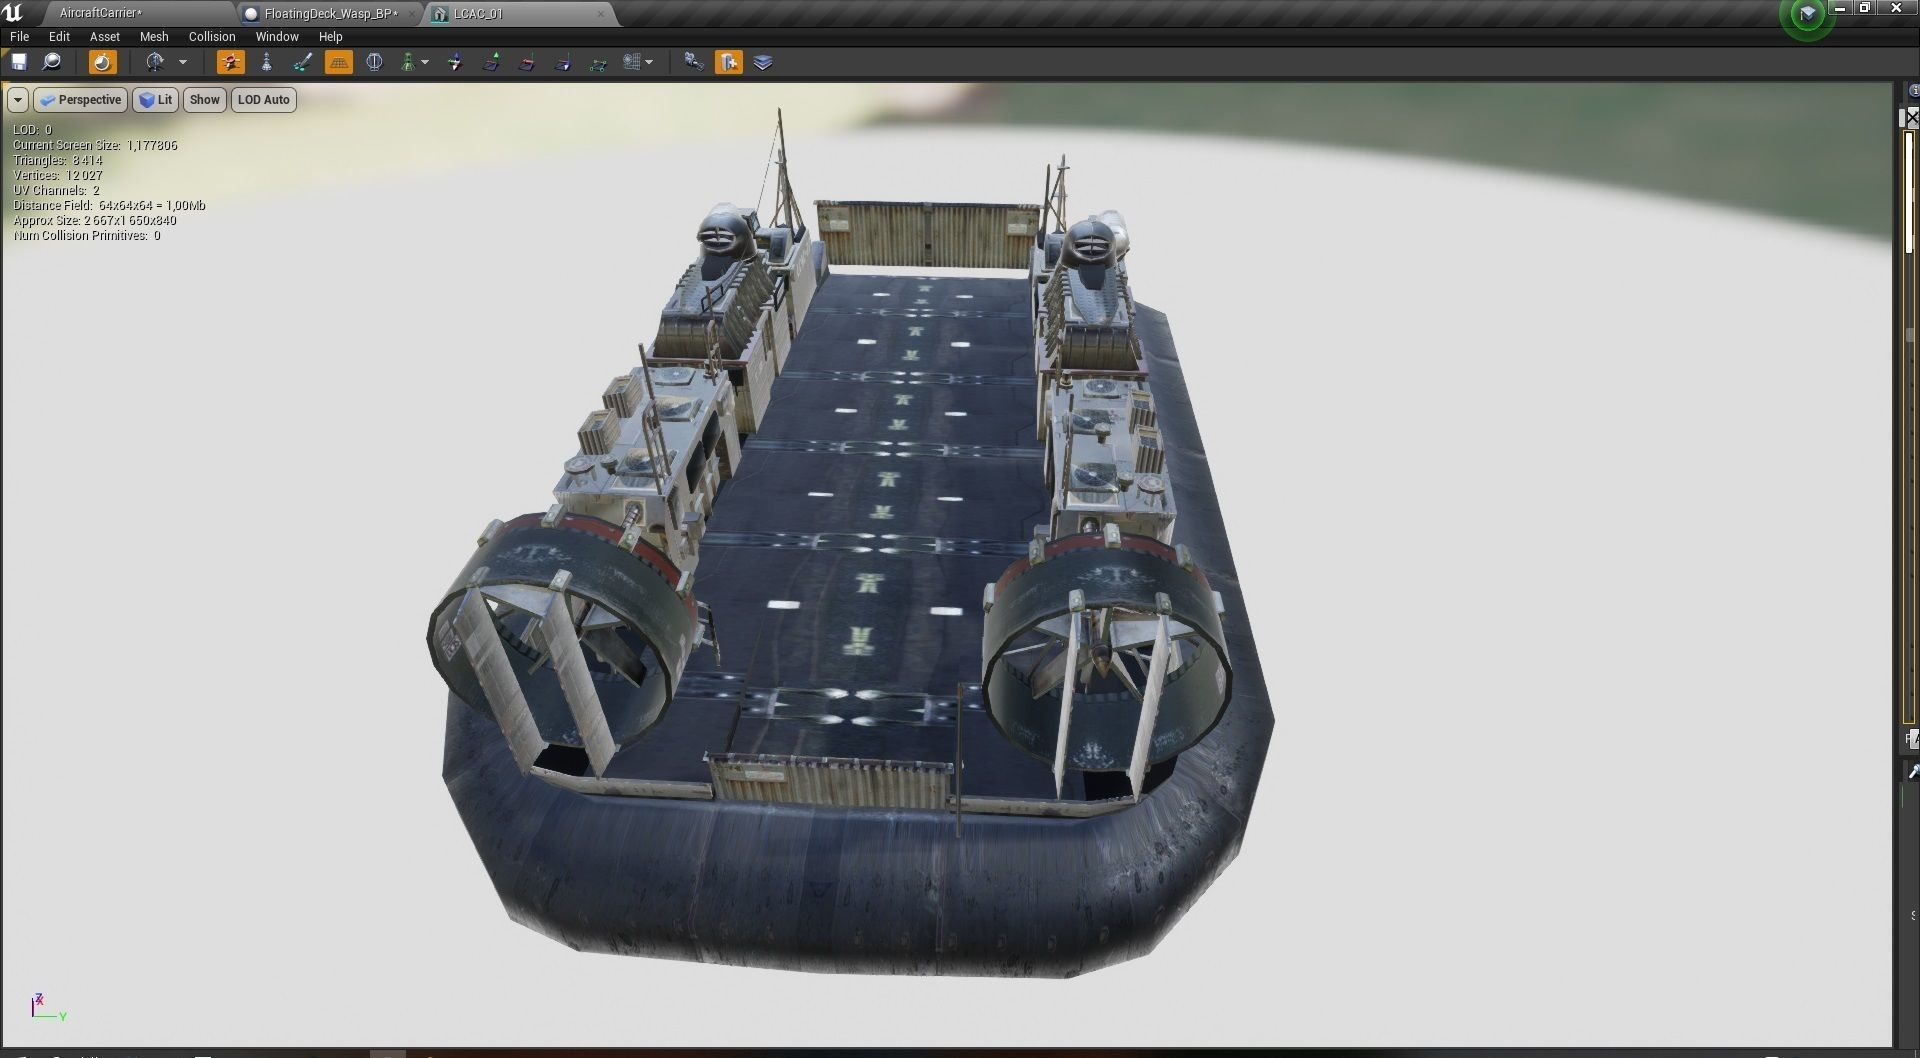Click the 'LOD: 0' stat text
This screenshot has width=1920, height=1058.
pyautogui.click(x=32, y=130)
